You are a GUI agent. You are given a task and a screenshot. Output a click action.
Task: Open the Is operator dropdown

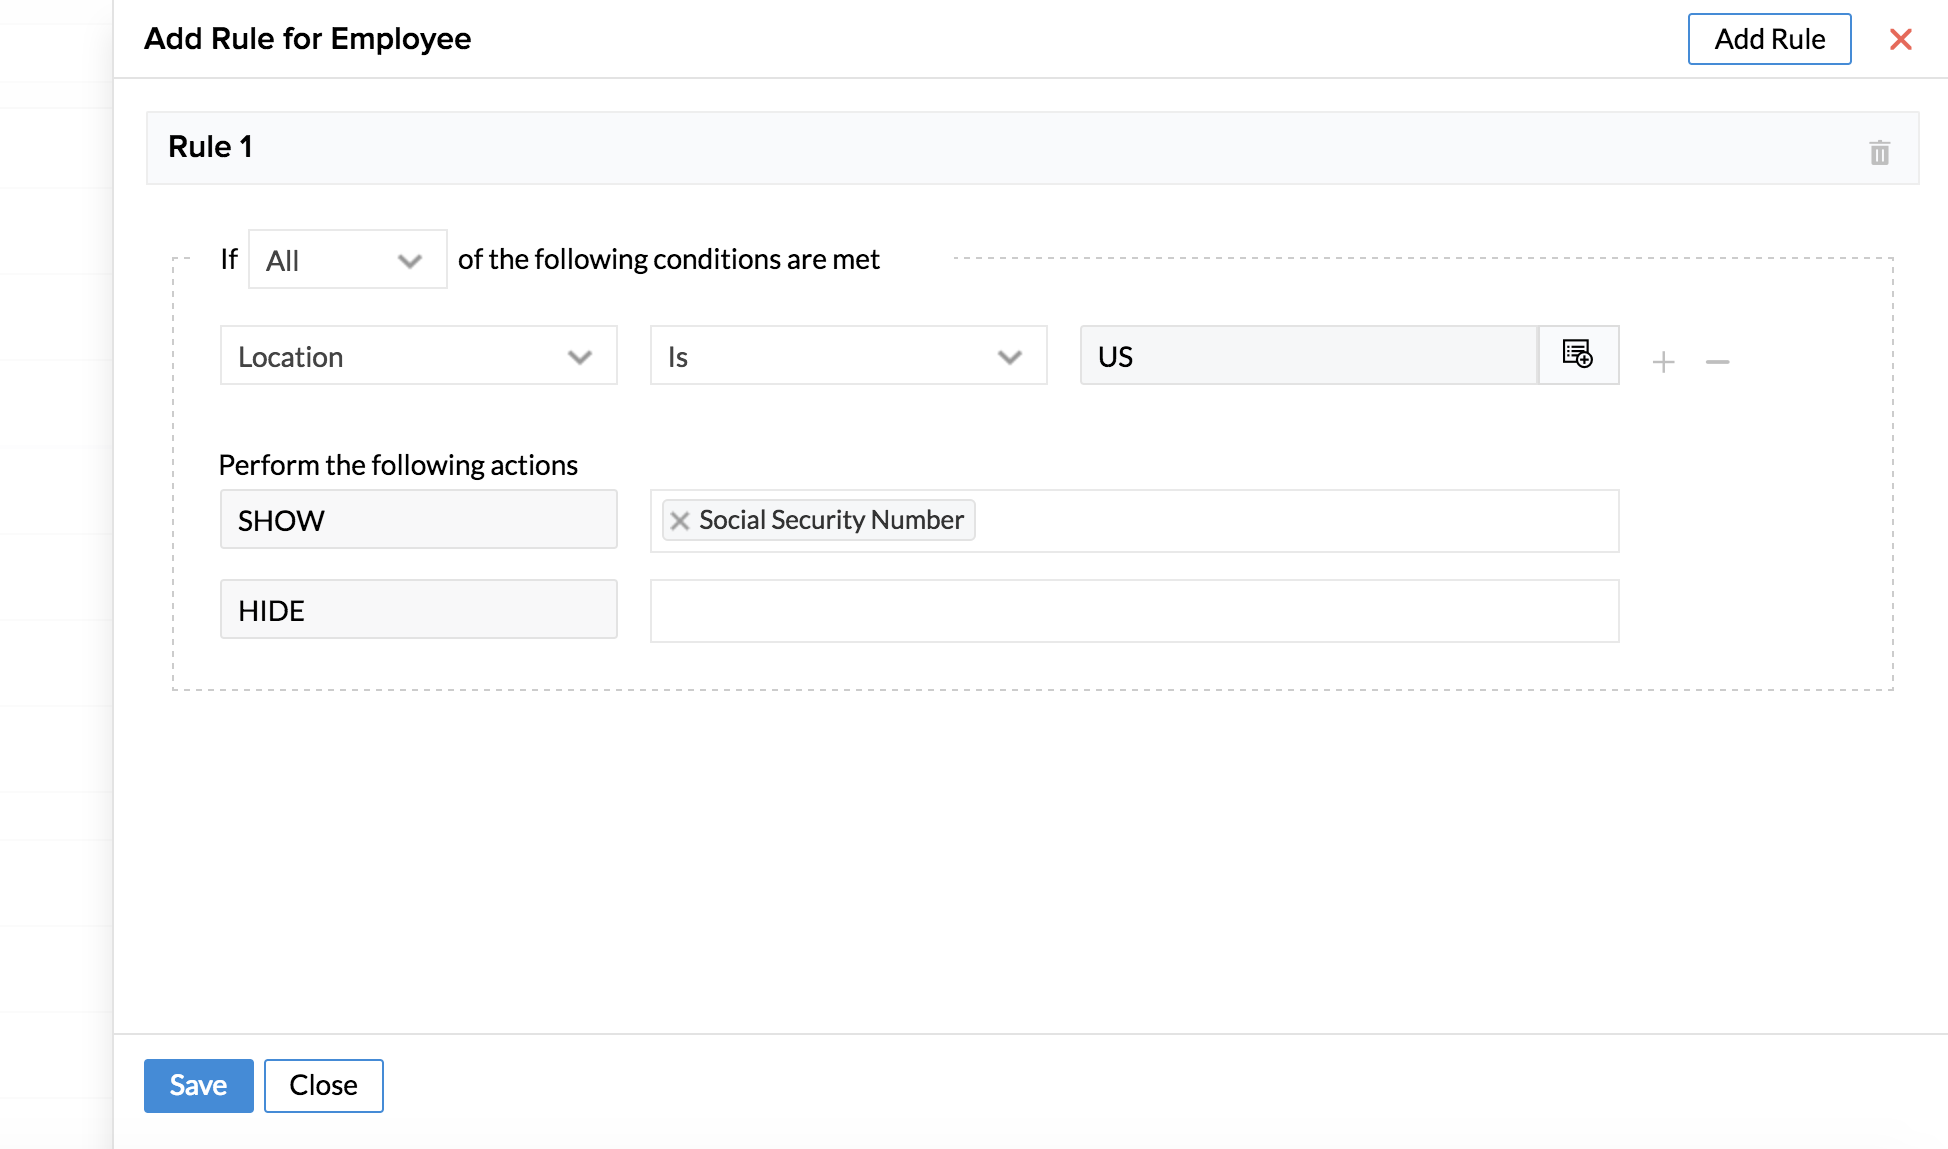(847, 356)
